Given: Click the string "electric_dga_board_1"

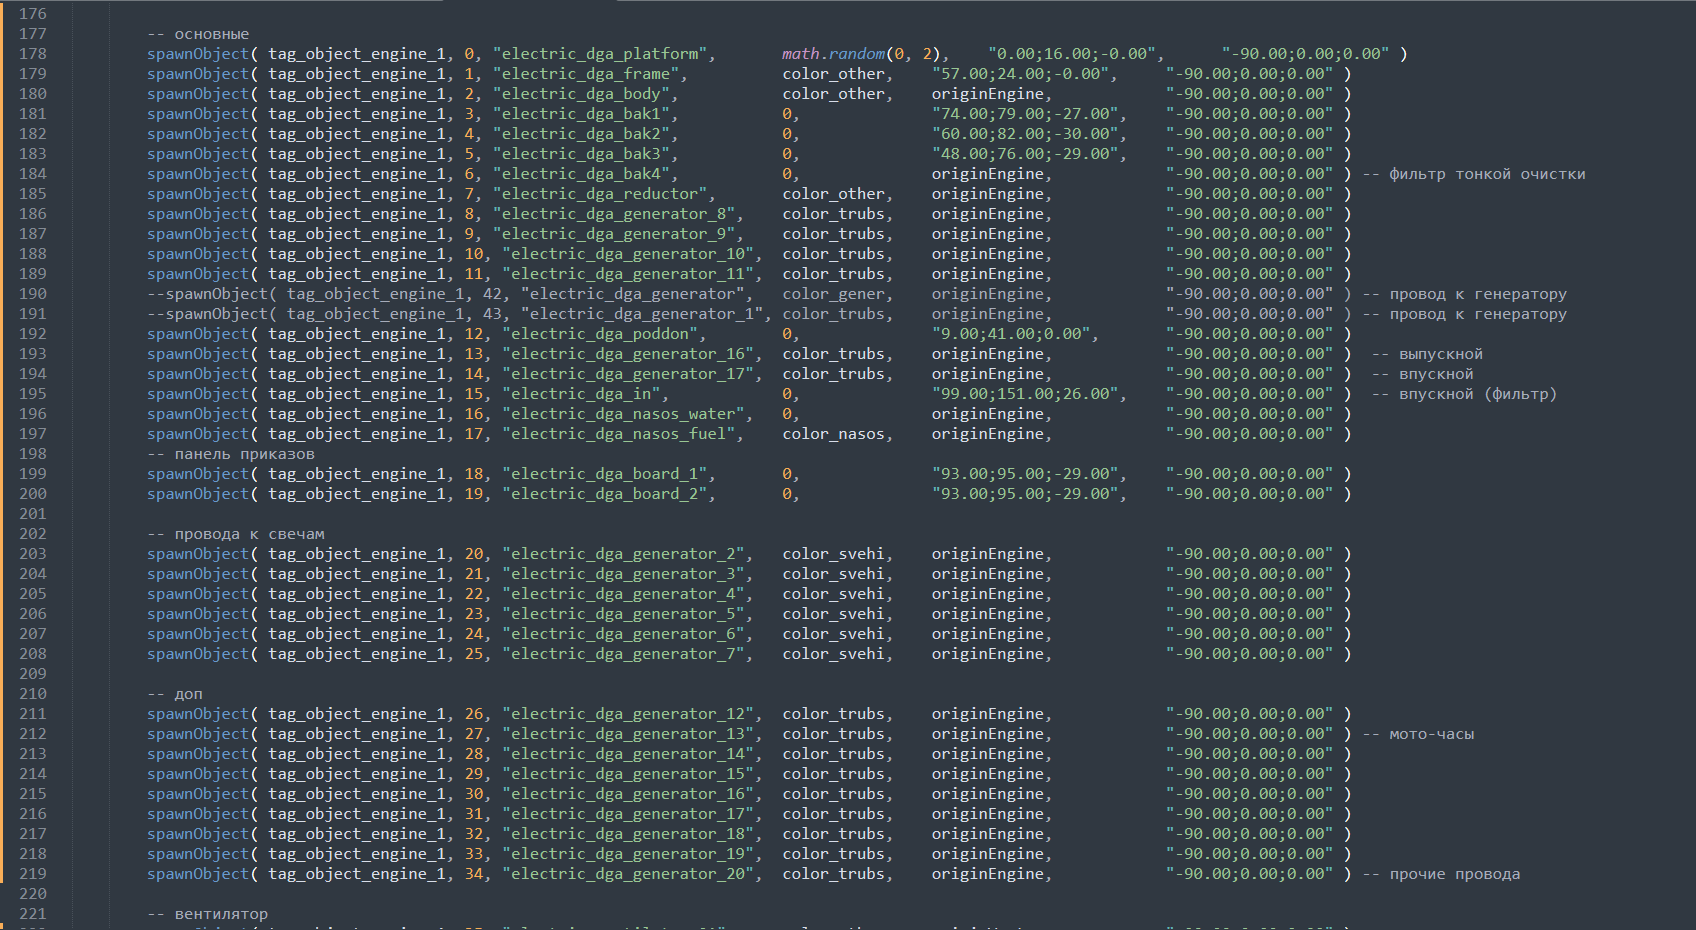Looking at the screenshot, I should tap(605, 474).
